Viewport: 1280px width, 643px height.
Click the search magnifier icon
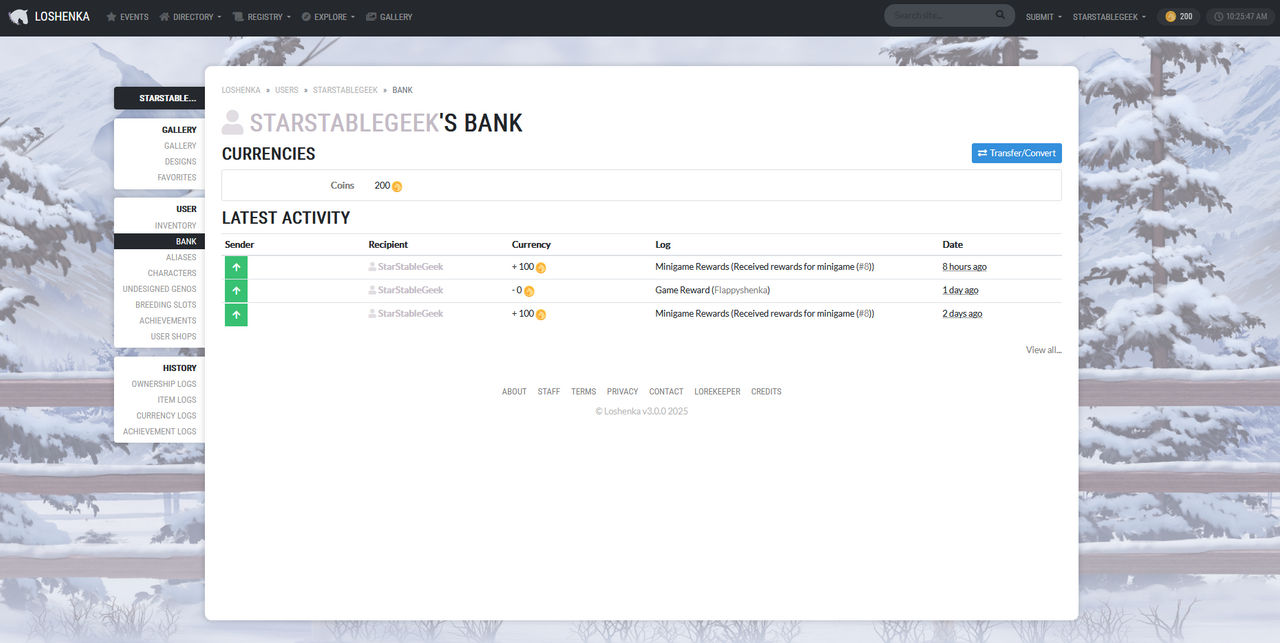pos(1001,16)
